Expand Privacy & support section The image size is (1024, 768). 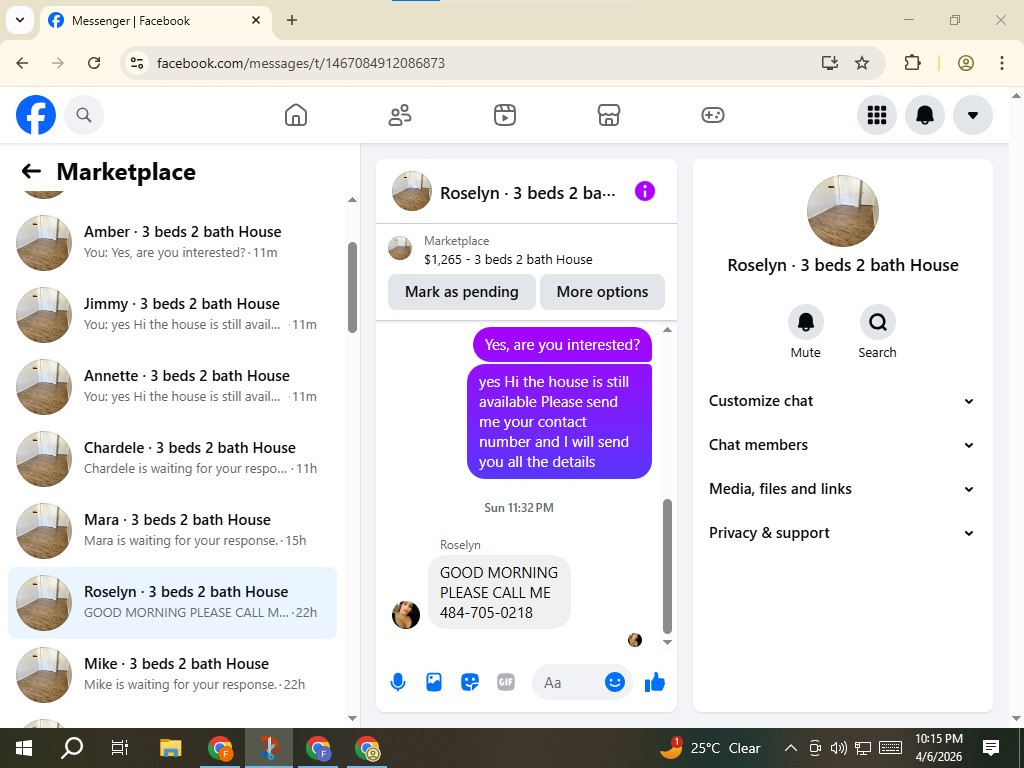tap(842, 533)
